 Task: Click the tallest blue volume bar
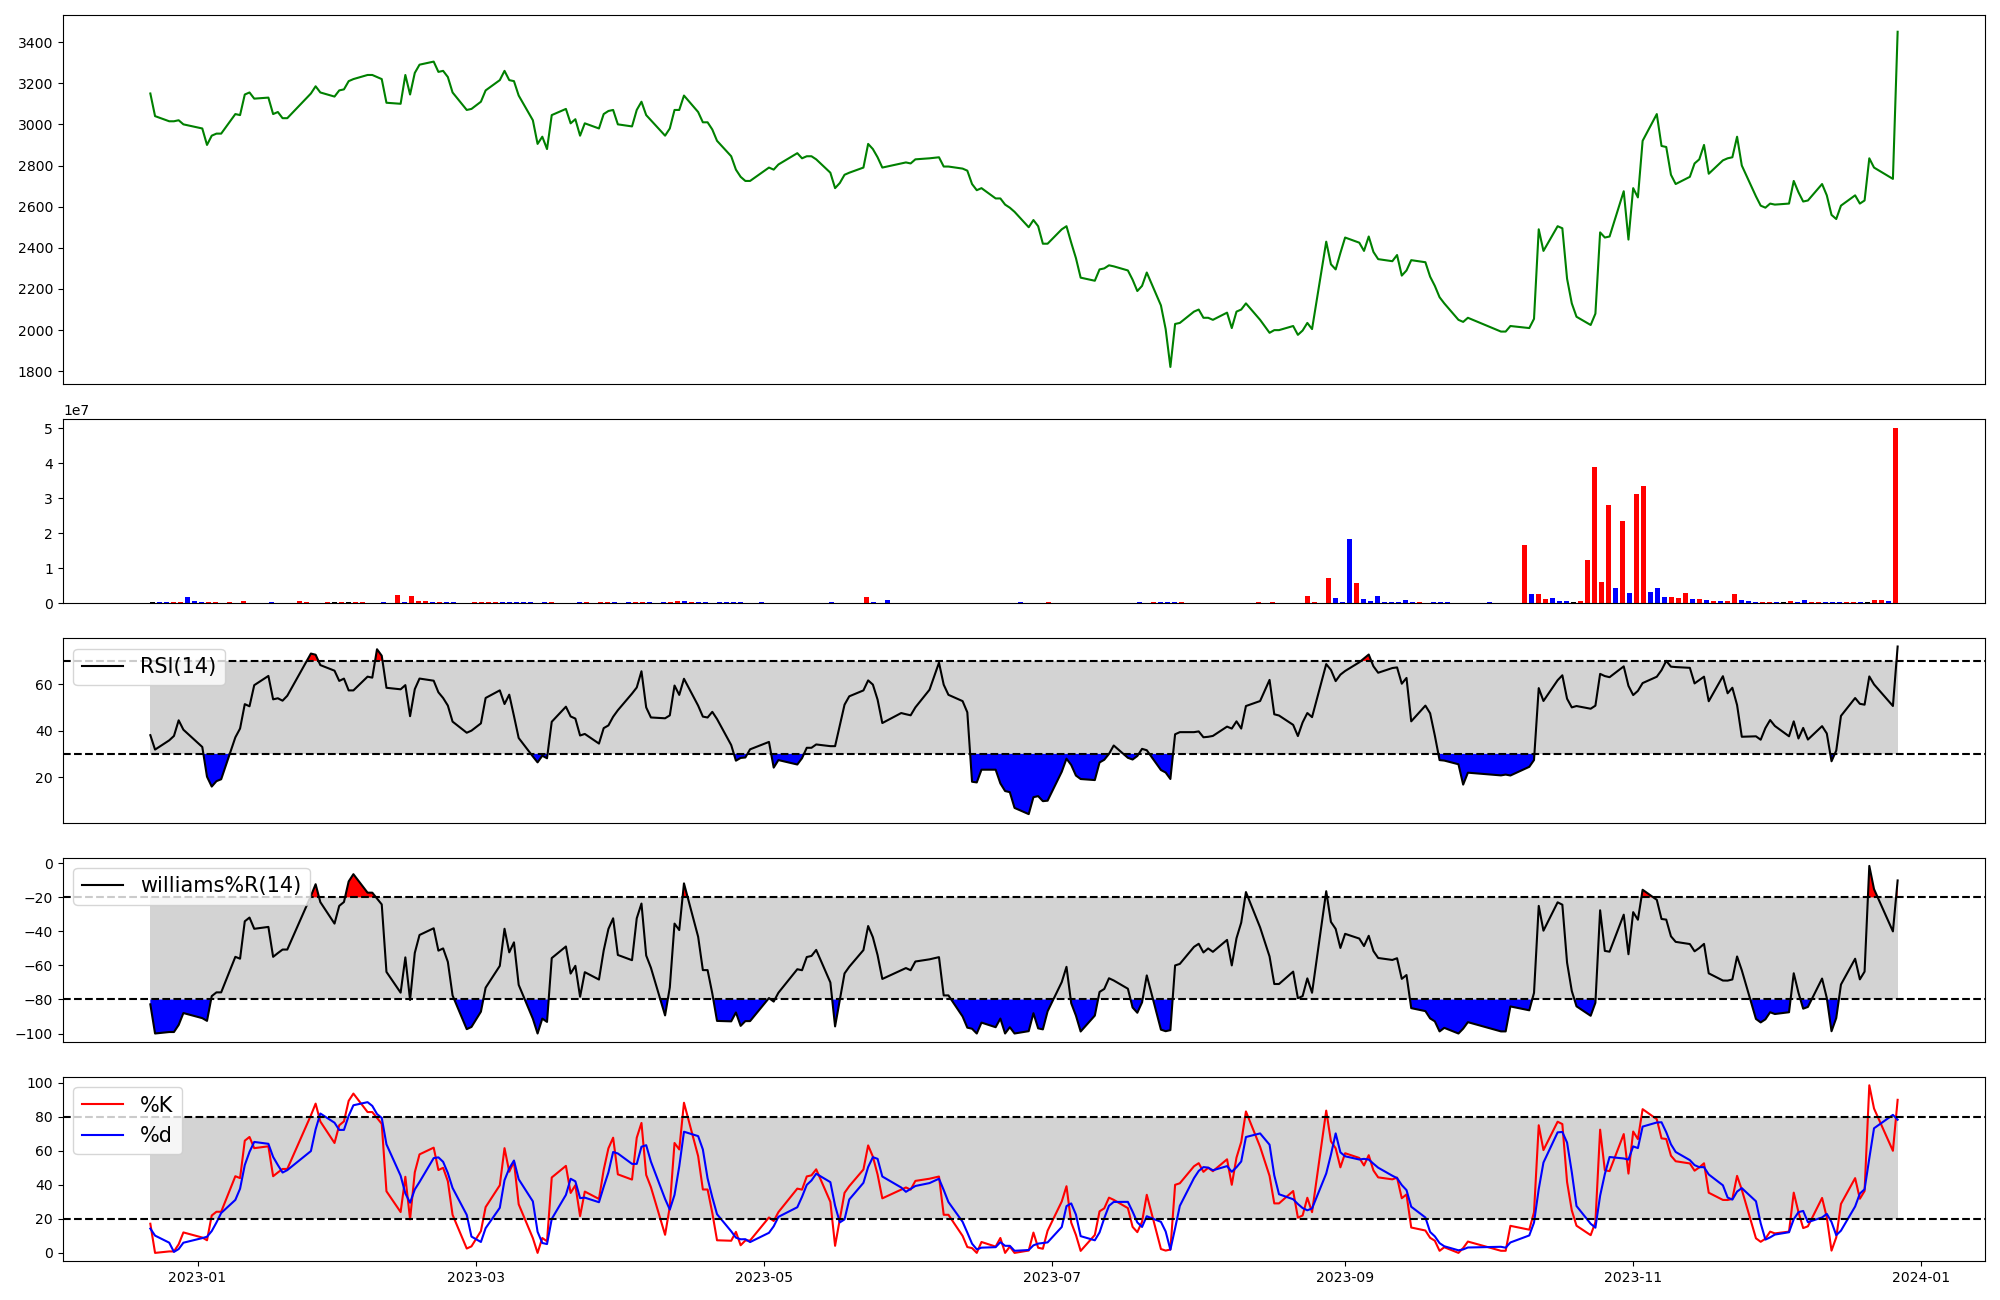point(1349,571)
